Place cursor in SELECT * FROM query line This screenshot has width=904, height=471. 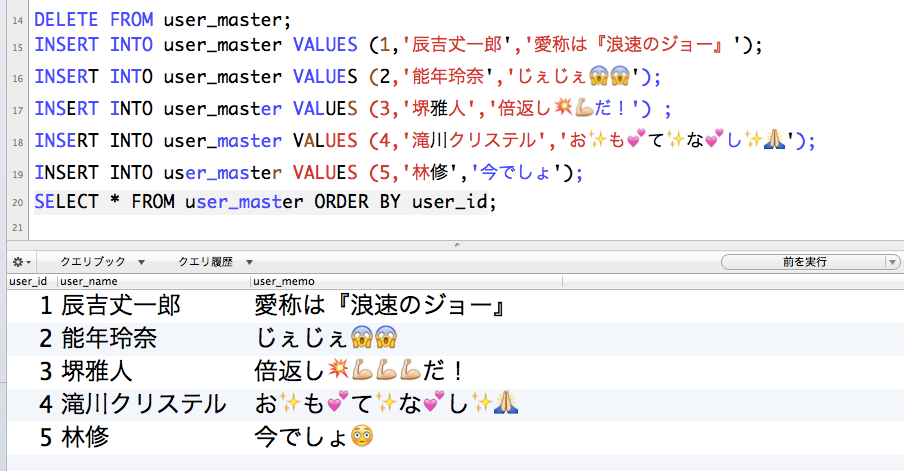[265, 202]
